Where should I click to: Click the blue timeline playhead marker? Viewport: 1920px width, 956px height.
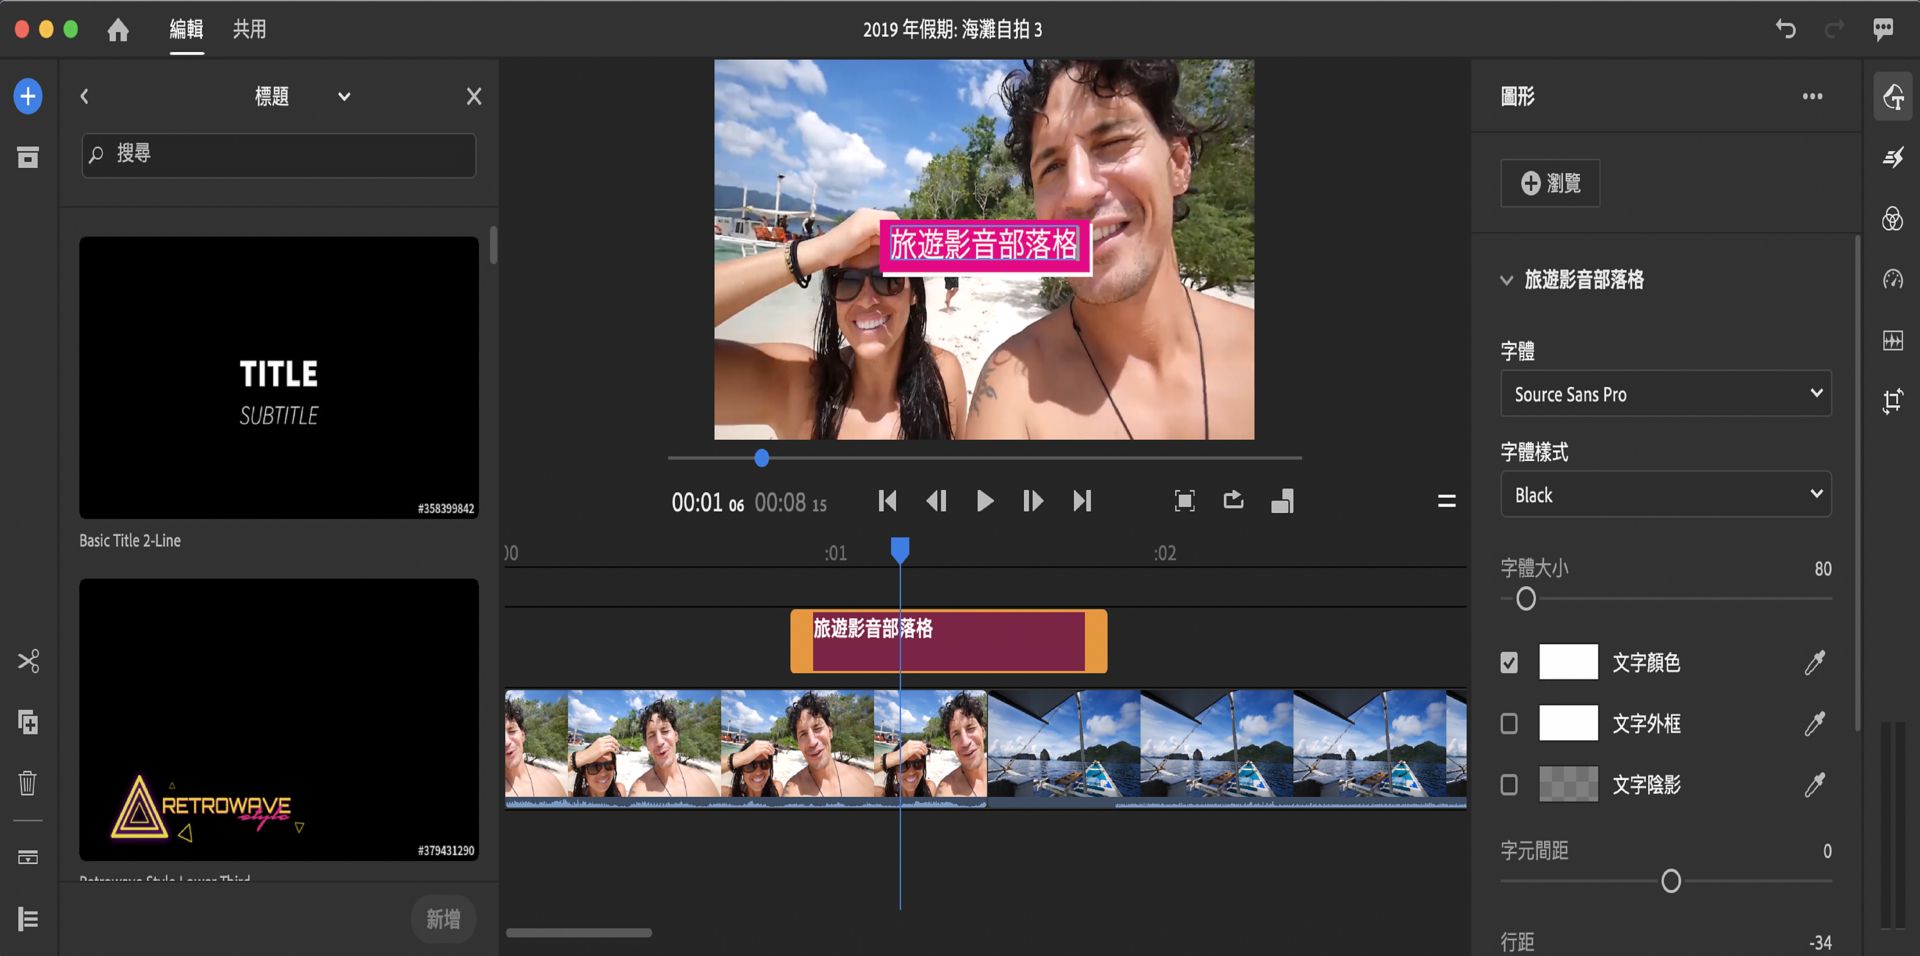pos(900,550)
